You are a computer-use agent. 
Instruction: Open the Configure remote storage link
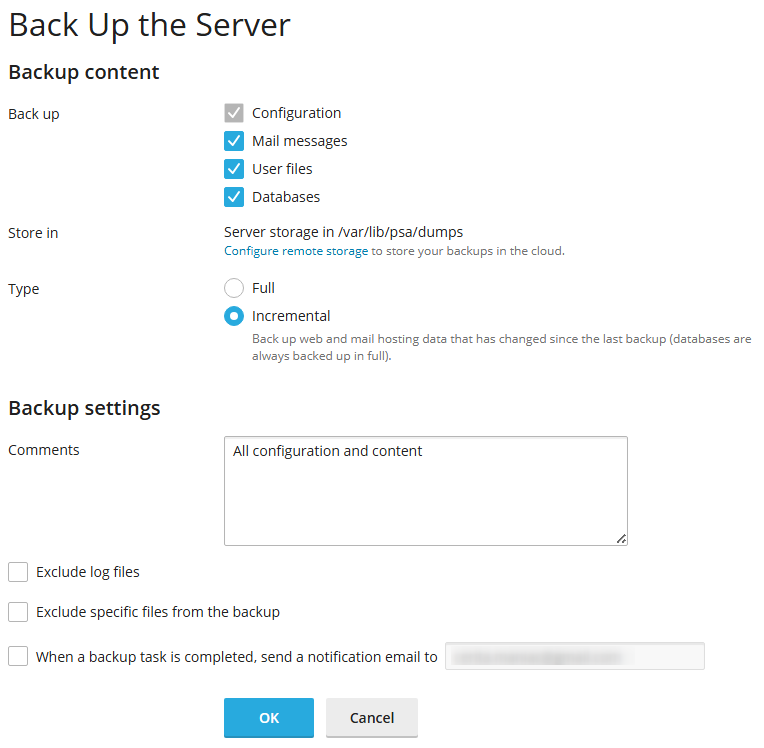(296, 251)
